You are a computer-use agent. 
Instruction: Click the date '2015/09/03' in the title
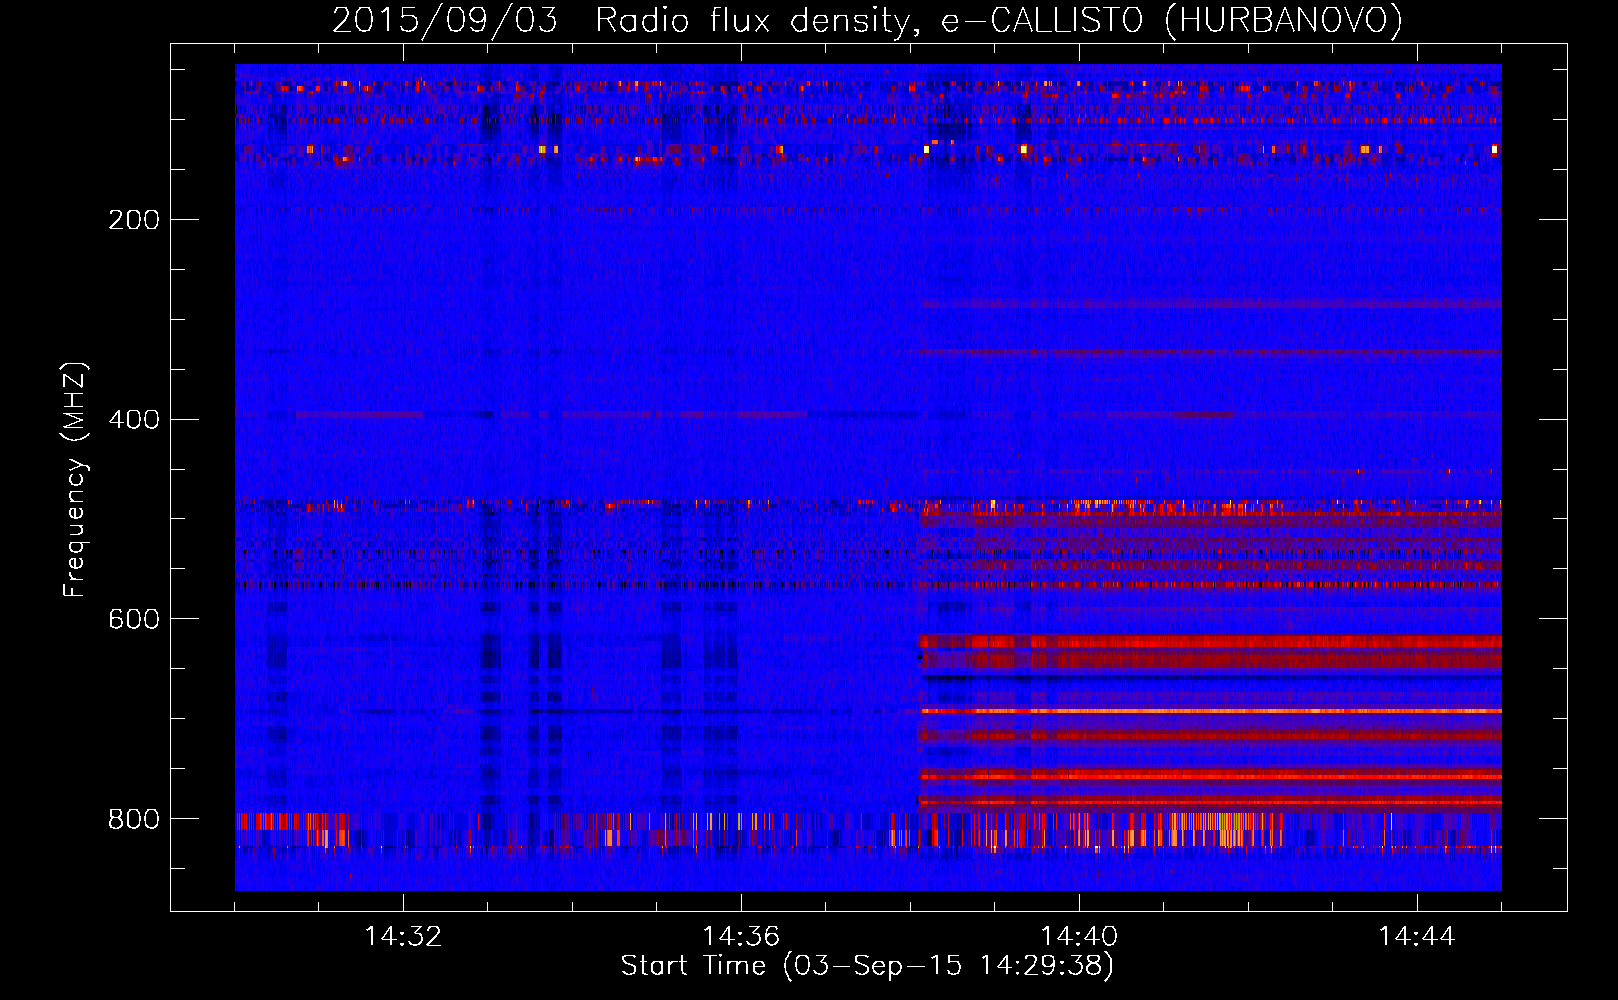445,21
